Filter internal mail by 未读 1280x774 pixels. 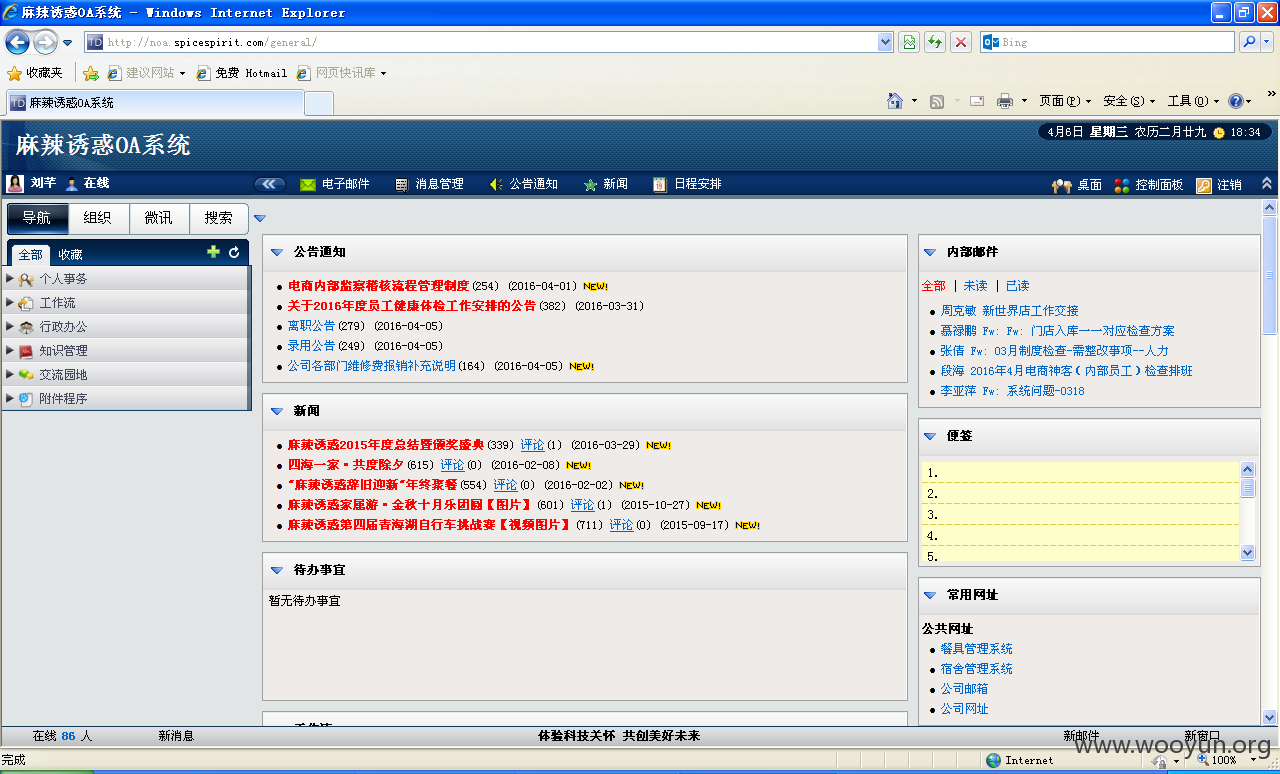975,286
